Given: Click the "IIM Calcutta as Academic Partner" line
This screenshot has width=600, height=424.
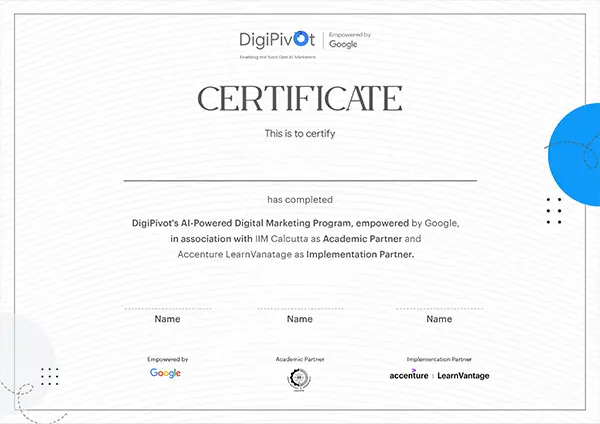Looking at the screenshot, I should [x=295, y=239].
